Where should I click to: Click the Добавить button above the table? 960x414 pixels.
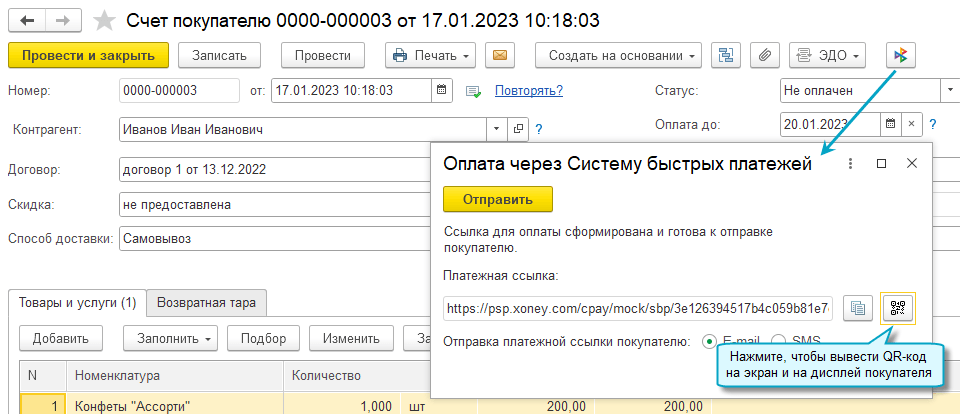(61, 338)
